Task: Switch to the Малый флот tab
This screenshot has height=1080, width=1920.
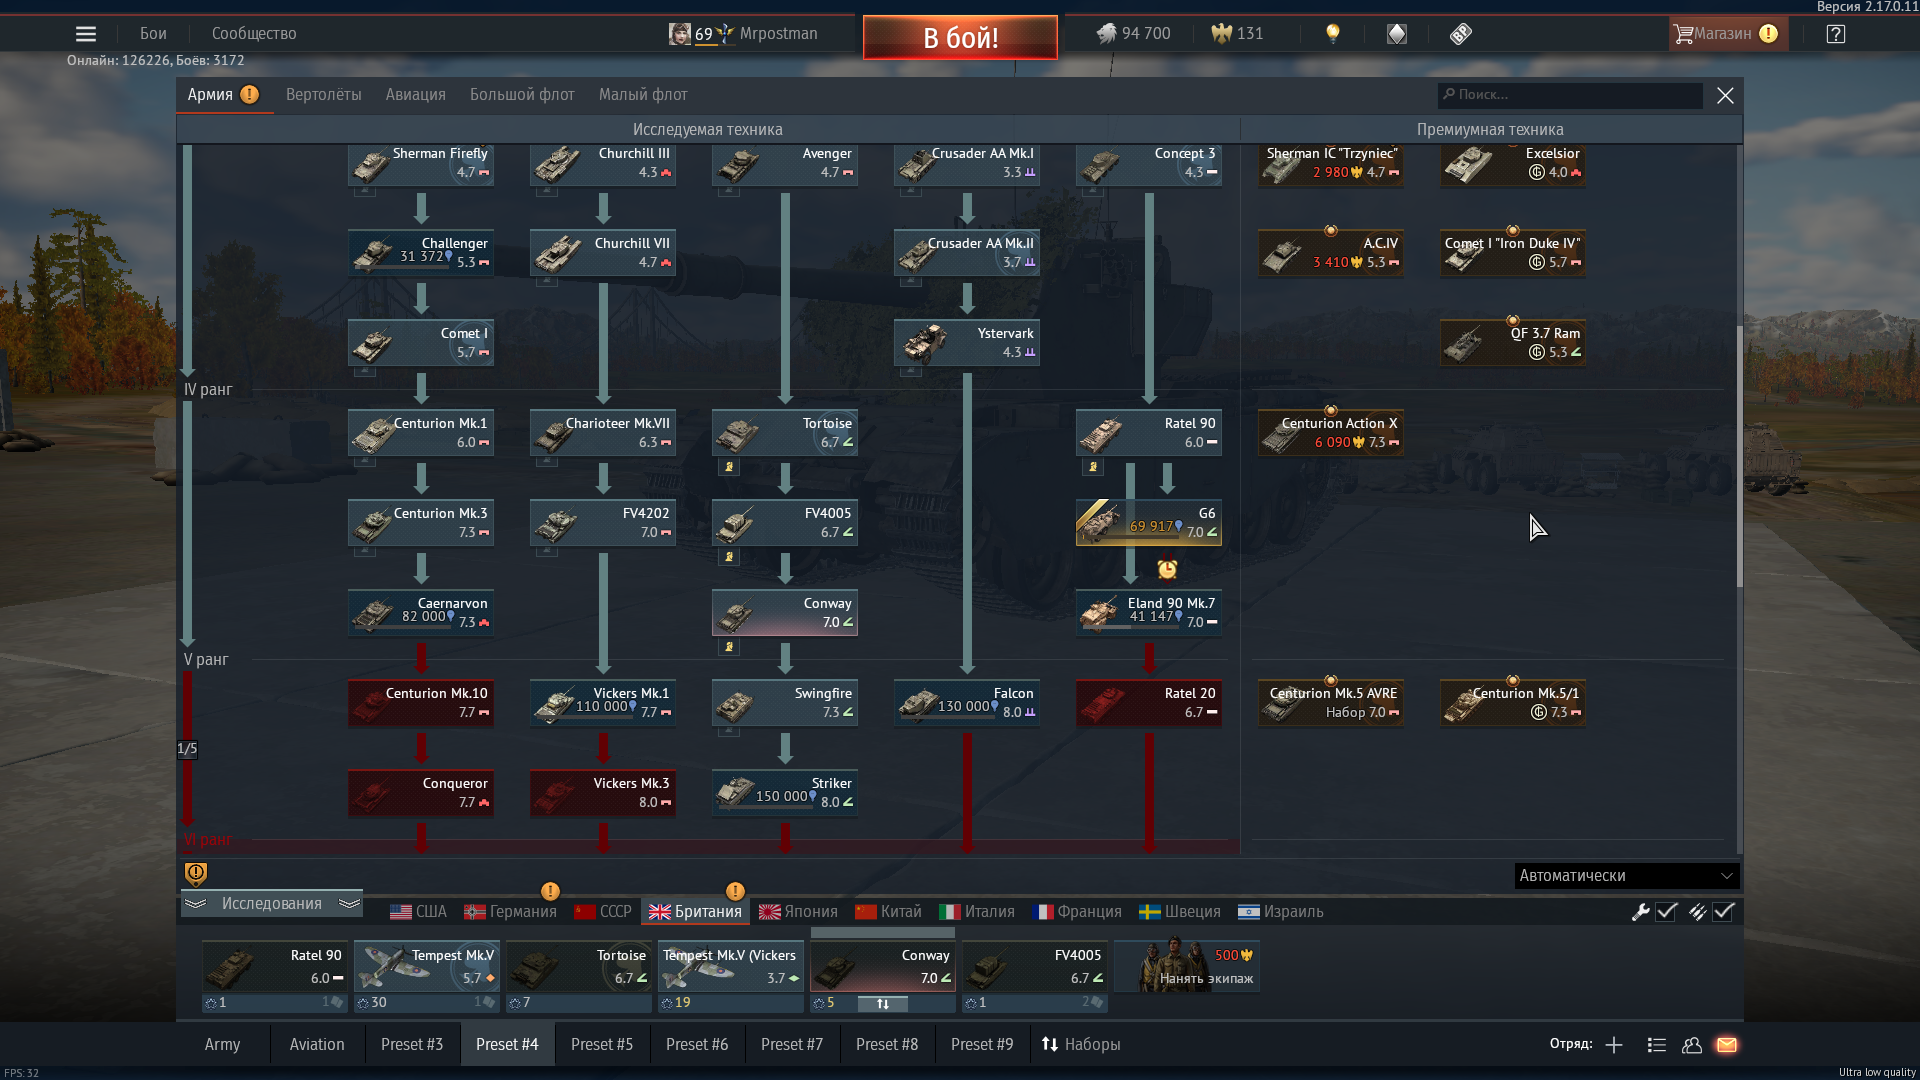Action: [643, 95]
